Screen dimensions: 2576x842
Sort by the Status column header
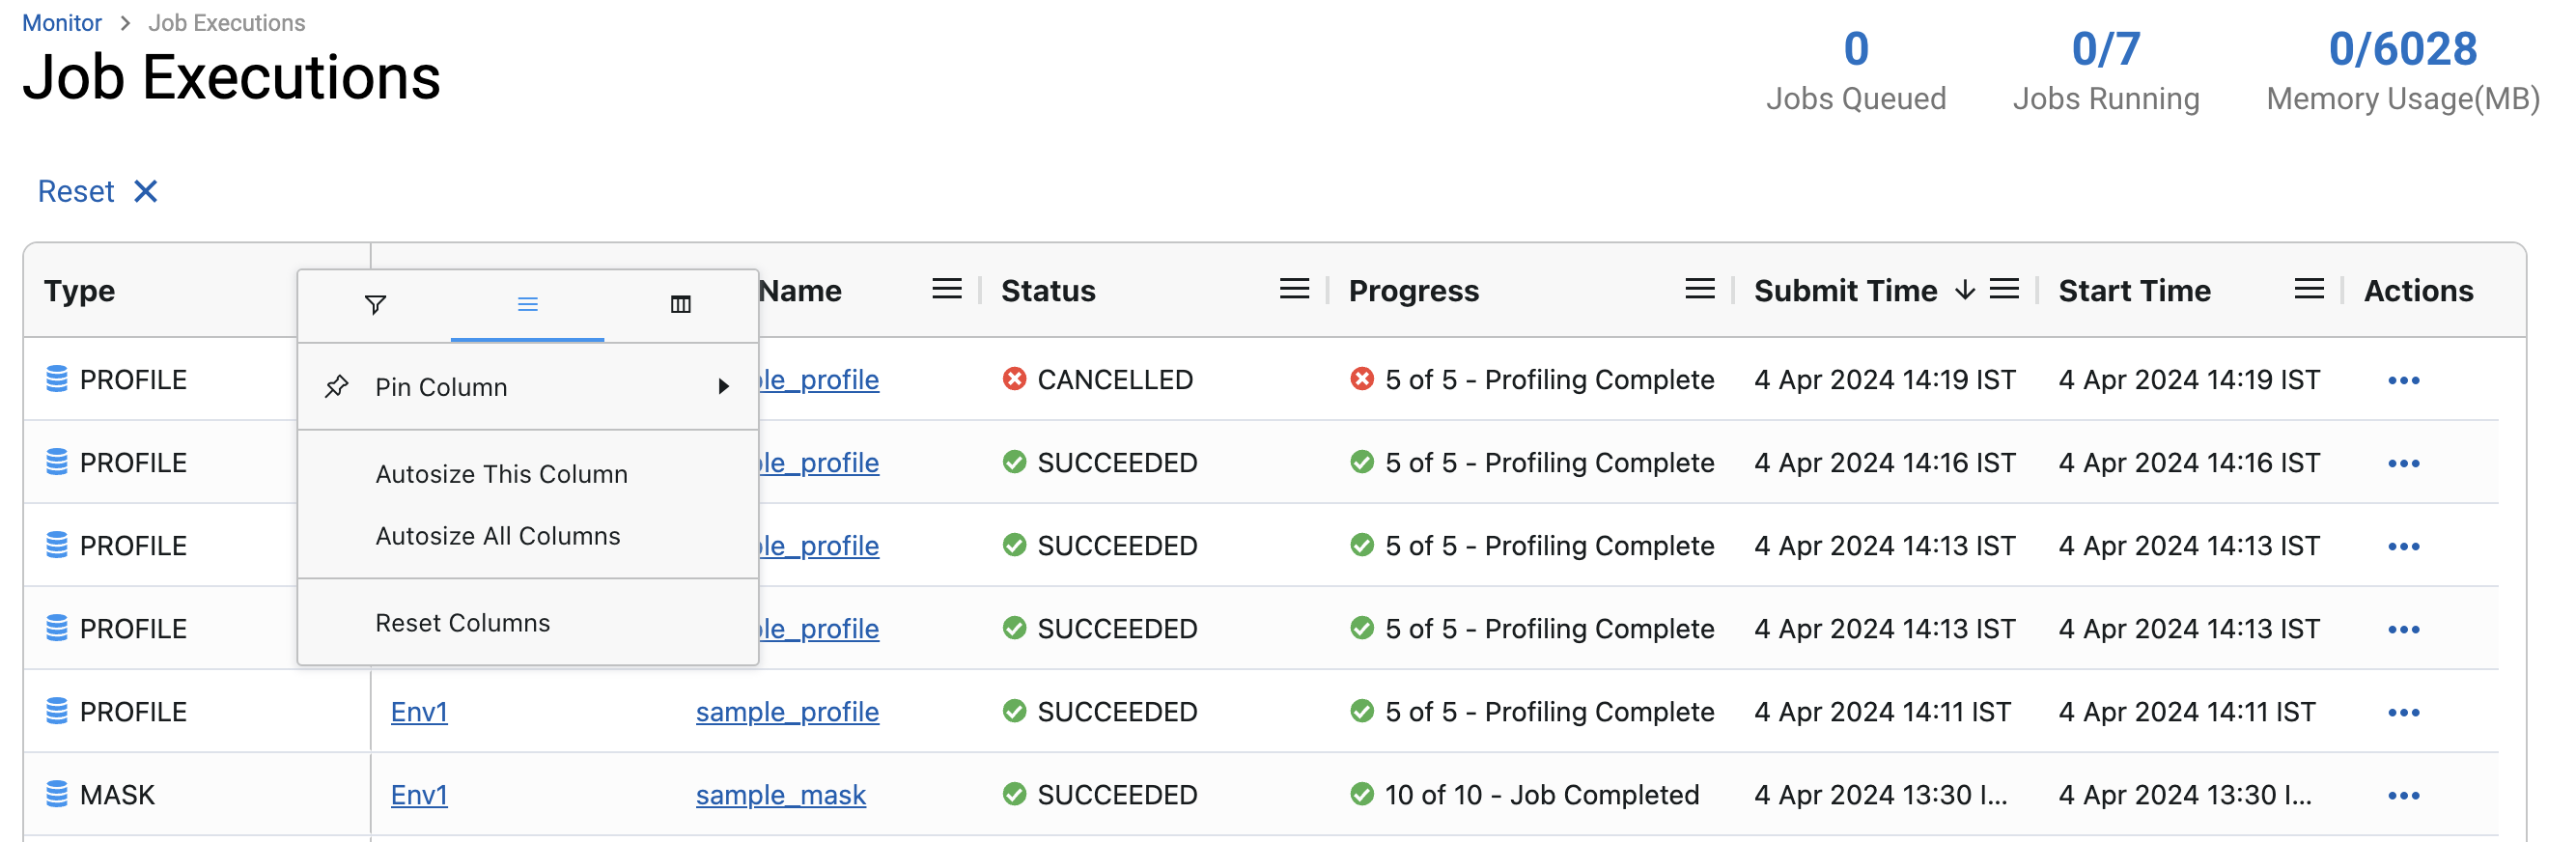[x=1048, y=291]
